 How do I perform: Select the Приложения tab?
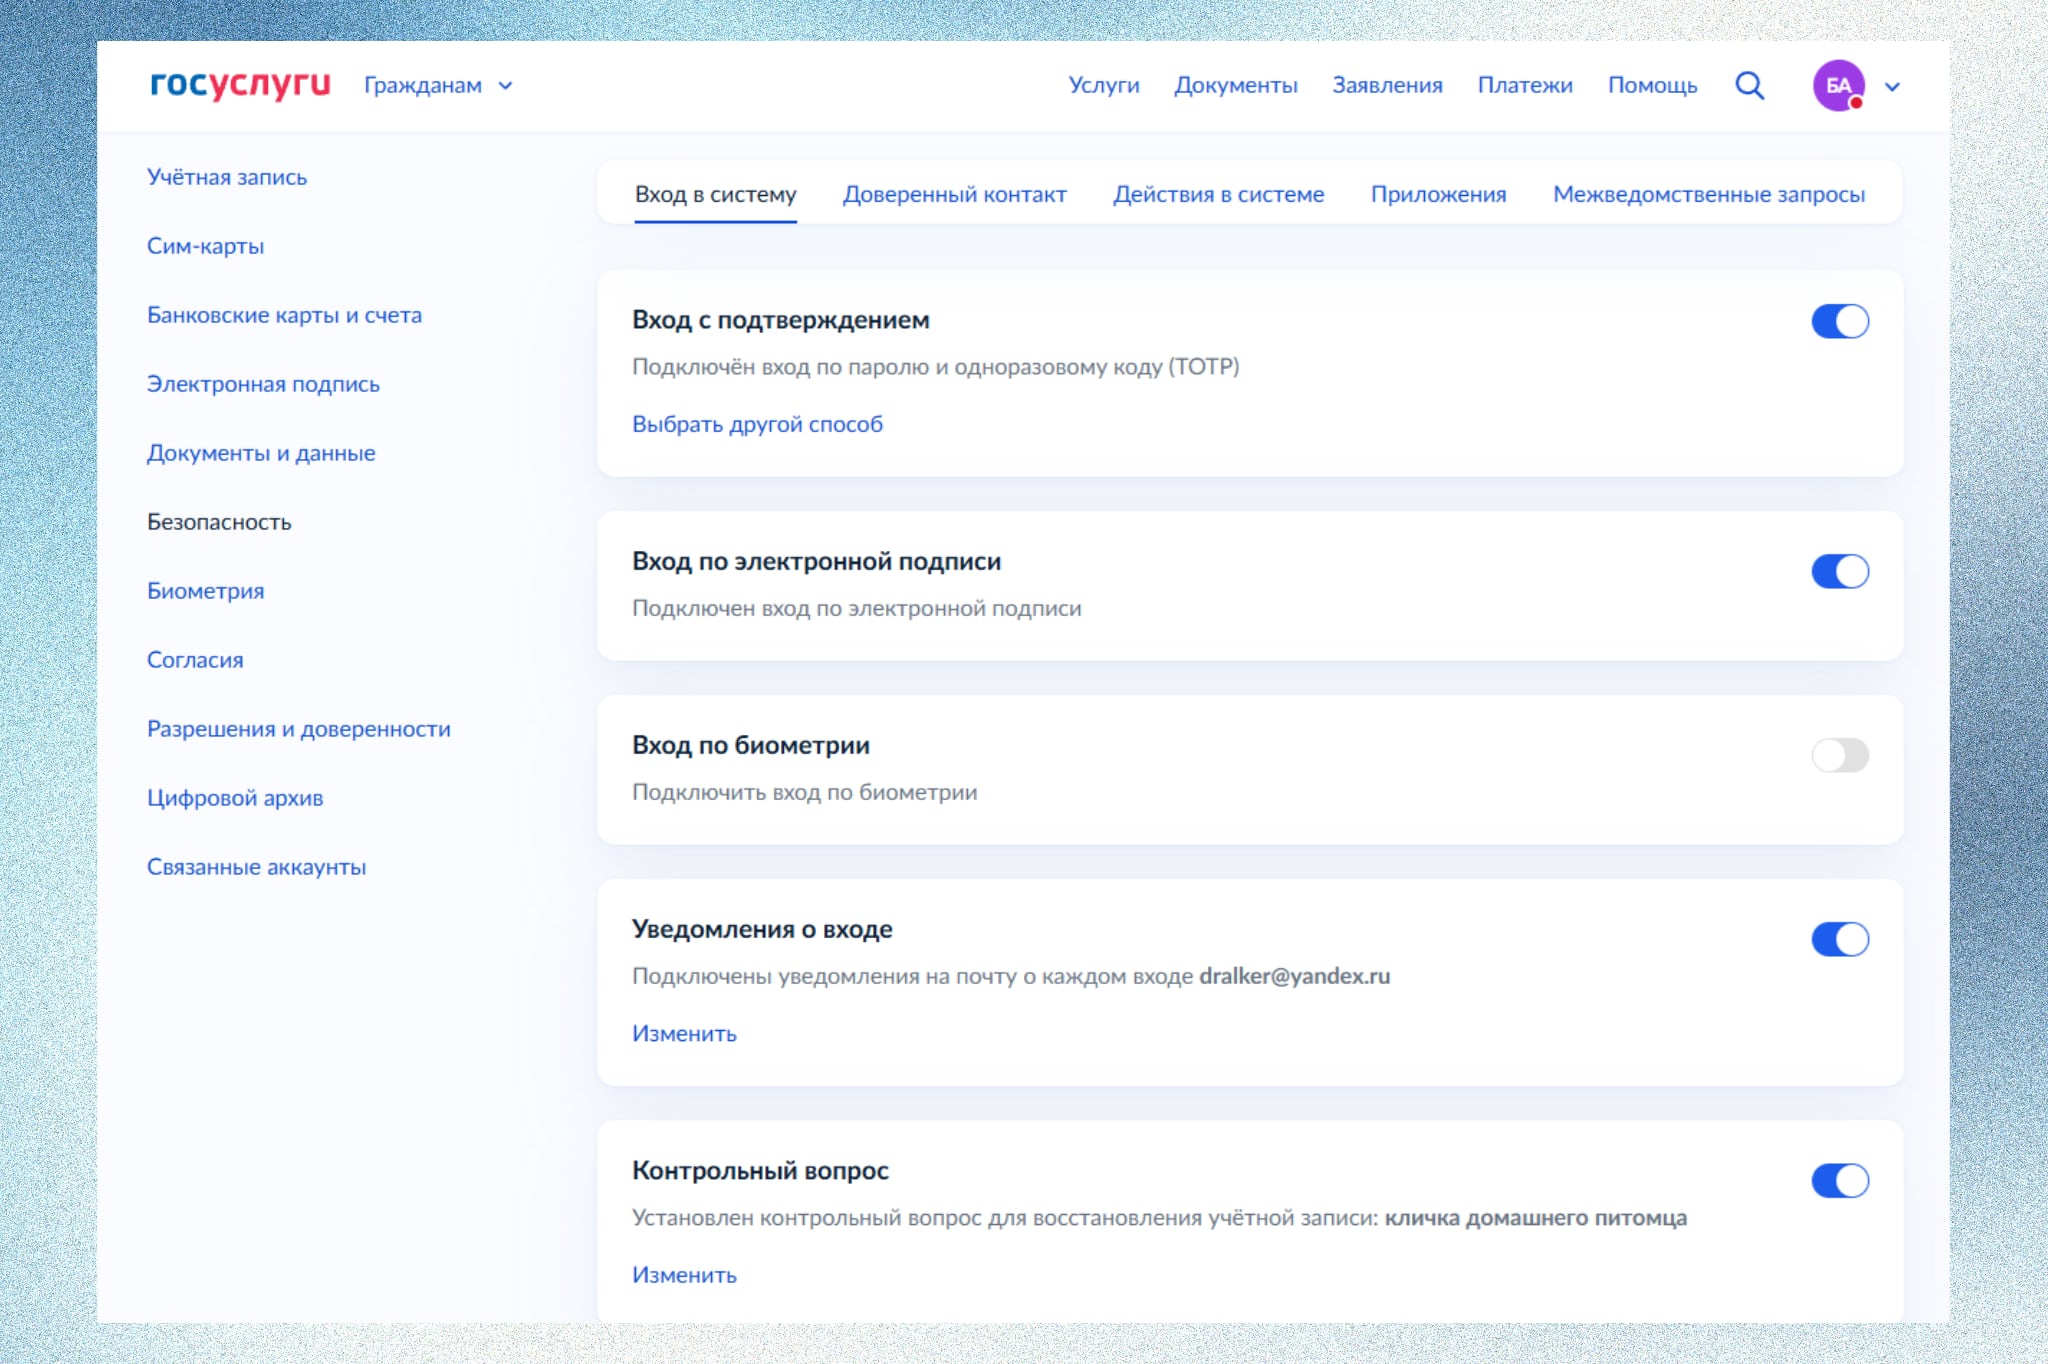[1438, 194]
